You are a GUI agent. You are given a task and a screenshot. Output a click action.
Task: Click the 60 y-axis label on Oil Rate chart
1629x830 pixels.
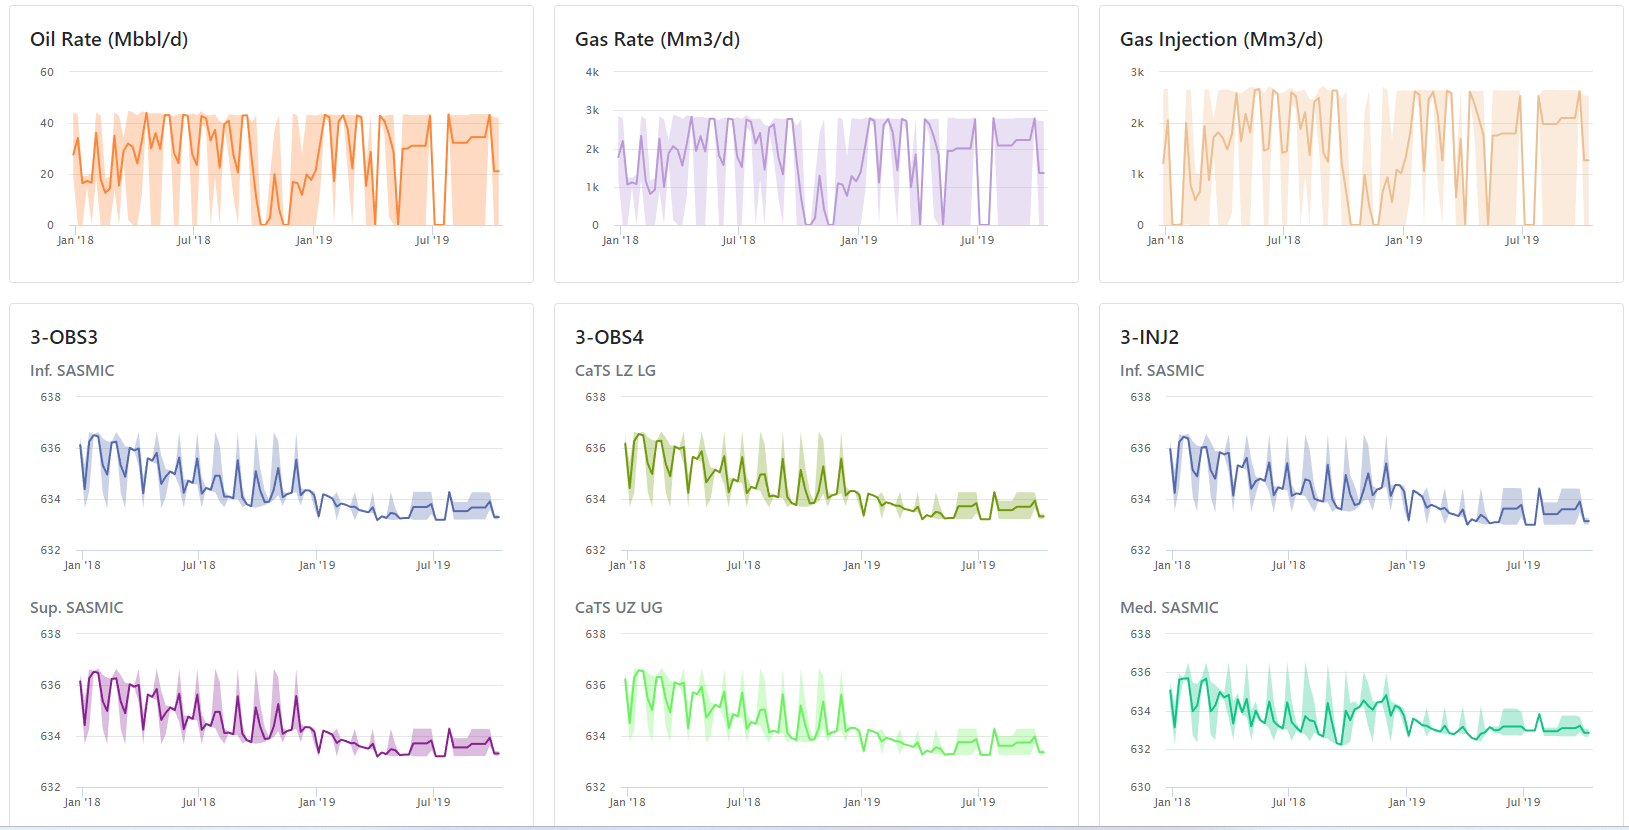(47, 72)
